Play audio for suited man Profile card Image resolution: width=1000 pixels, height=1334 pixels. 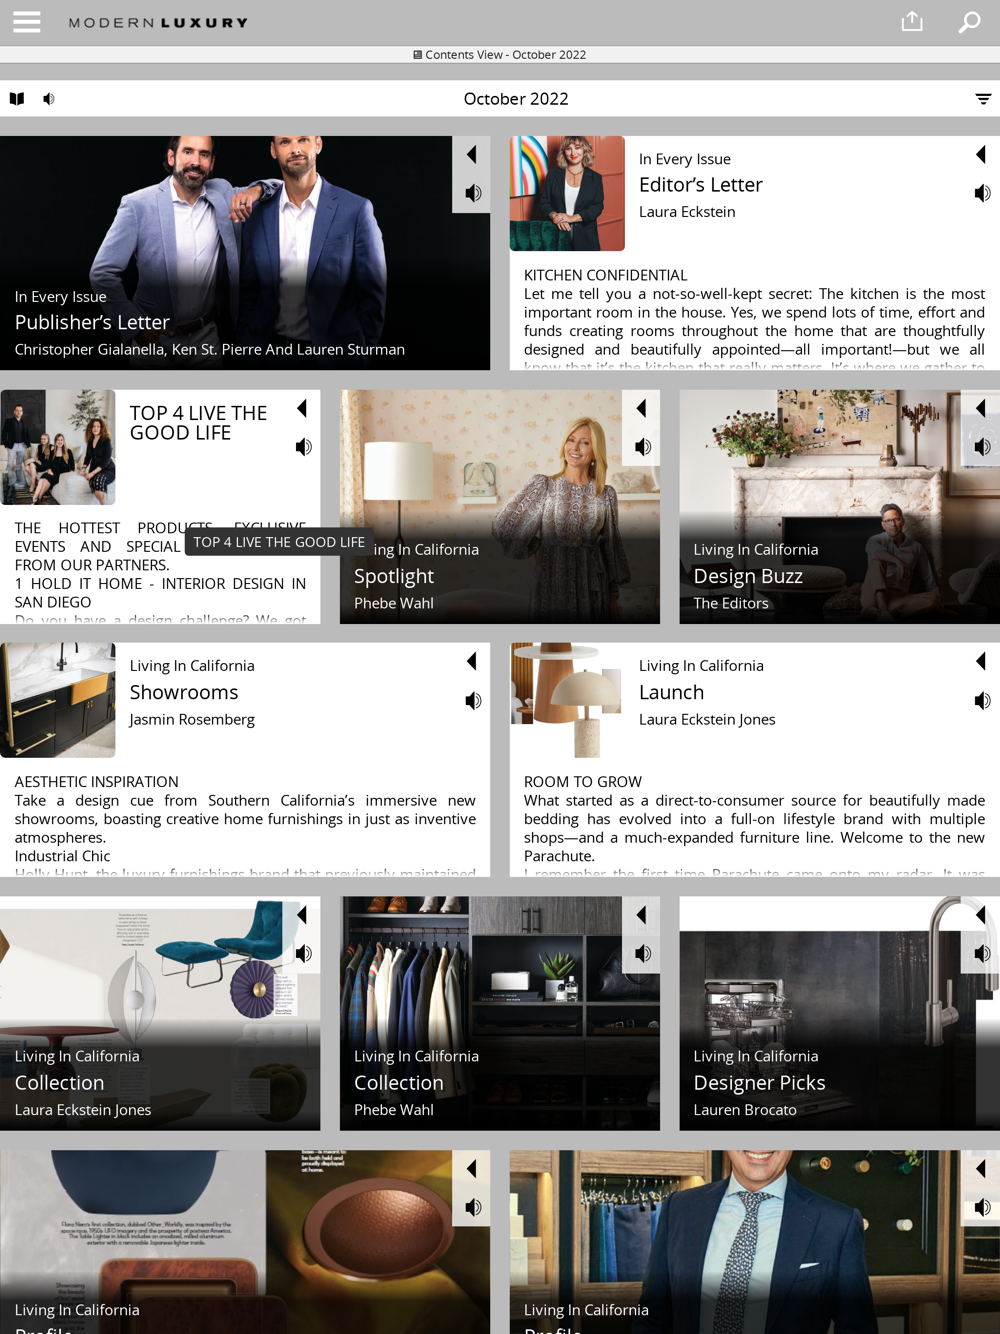(982, 1208)
